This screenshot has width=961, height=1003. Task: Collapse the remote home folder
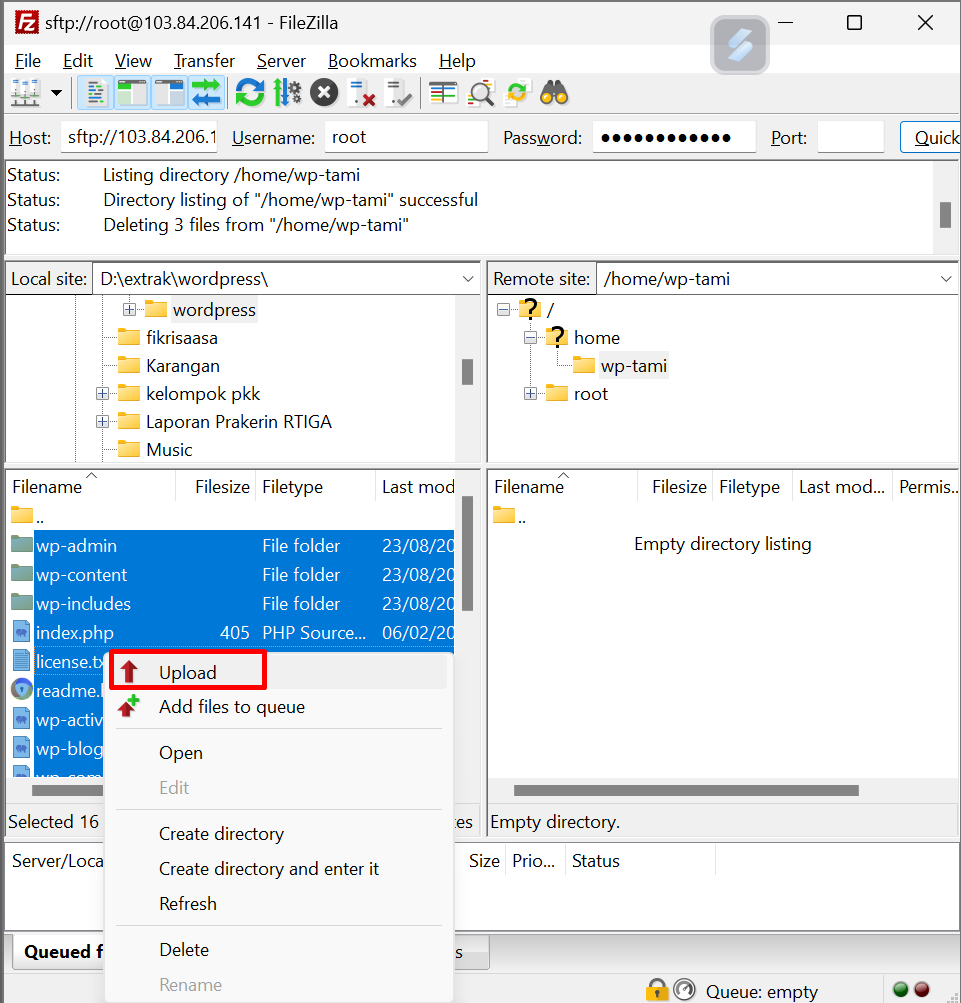coord(530,337)
